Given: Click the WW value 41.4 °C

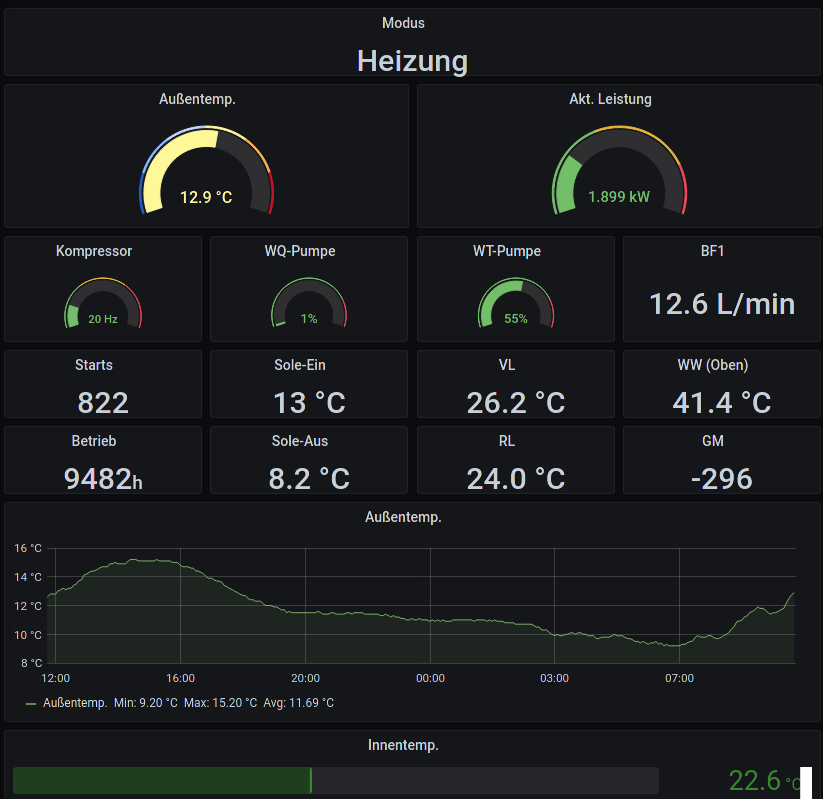Looking at the screenshot, I should point(722,403).
